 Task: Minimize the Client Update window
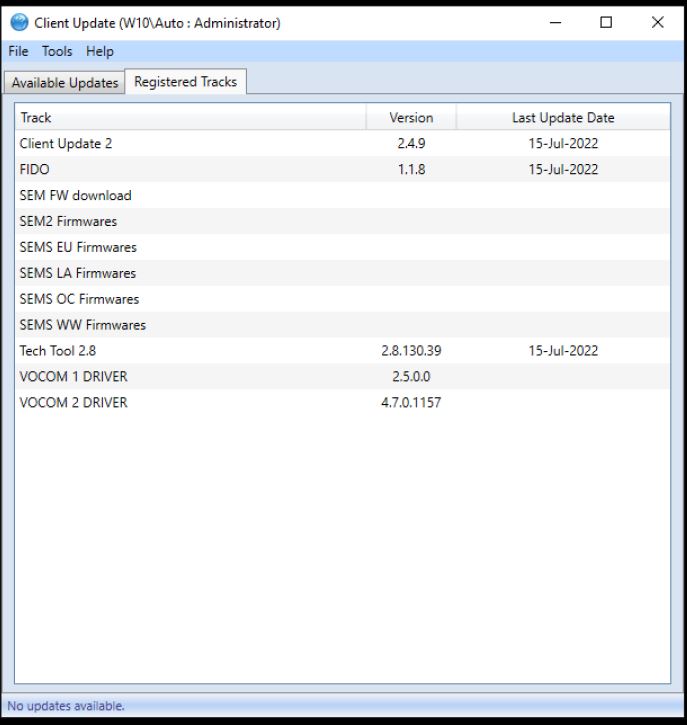tap(555, 22)
